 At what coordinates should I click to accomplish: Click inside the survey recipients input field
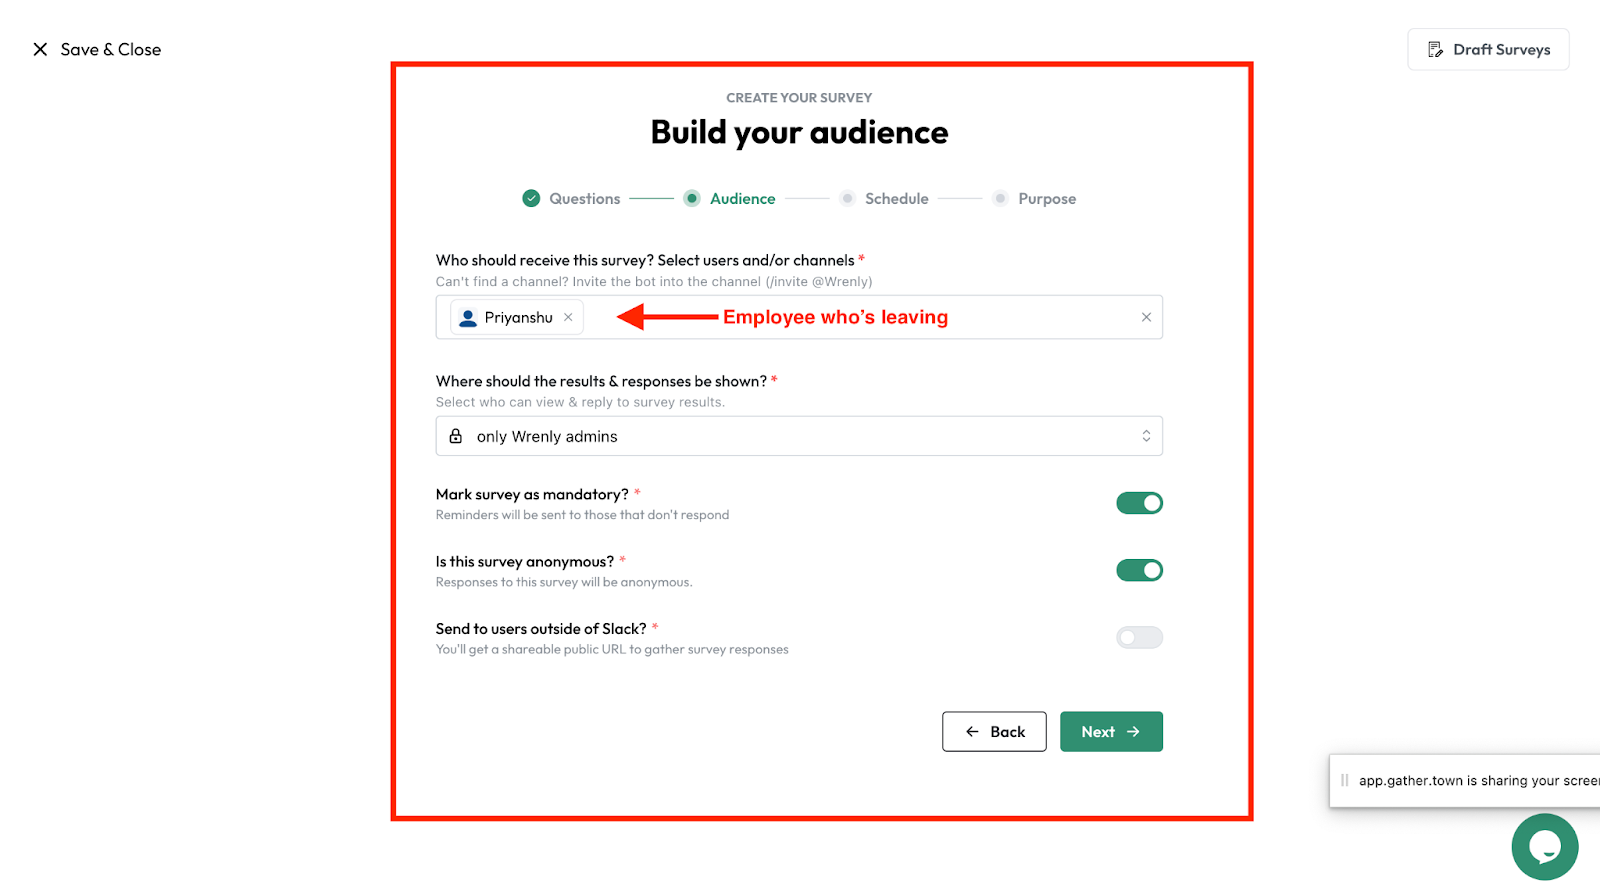coord(799,317)
